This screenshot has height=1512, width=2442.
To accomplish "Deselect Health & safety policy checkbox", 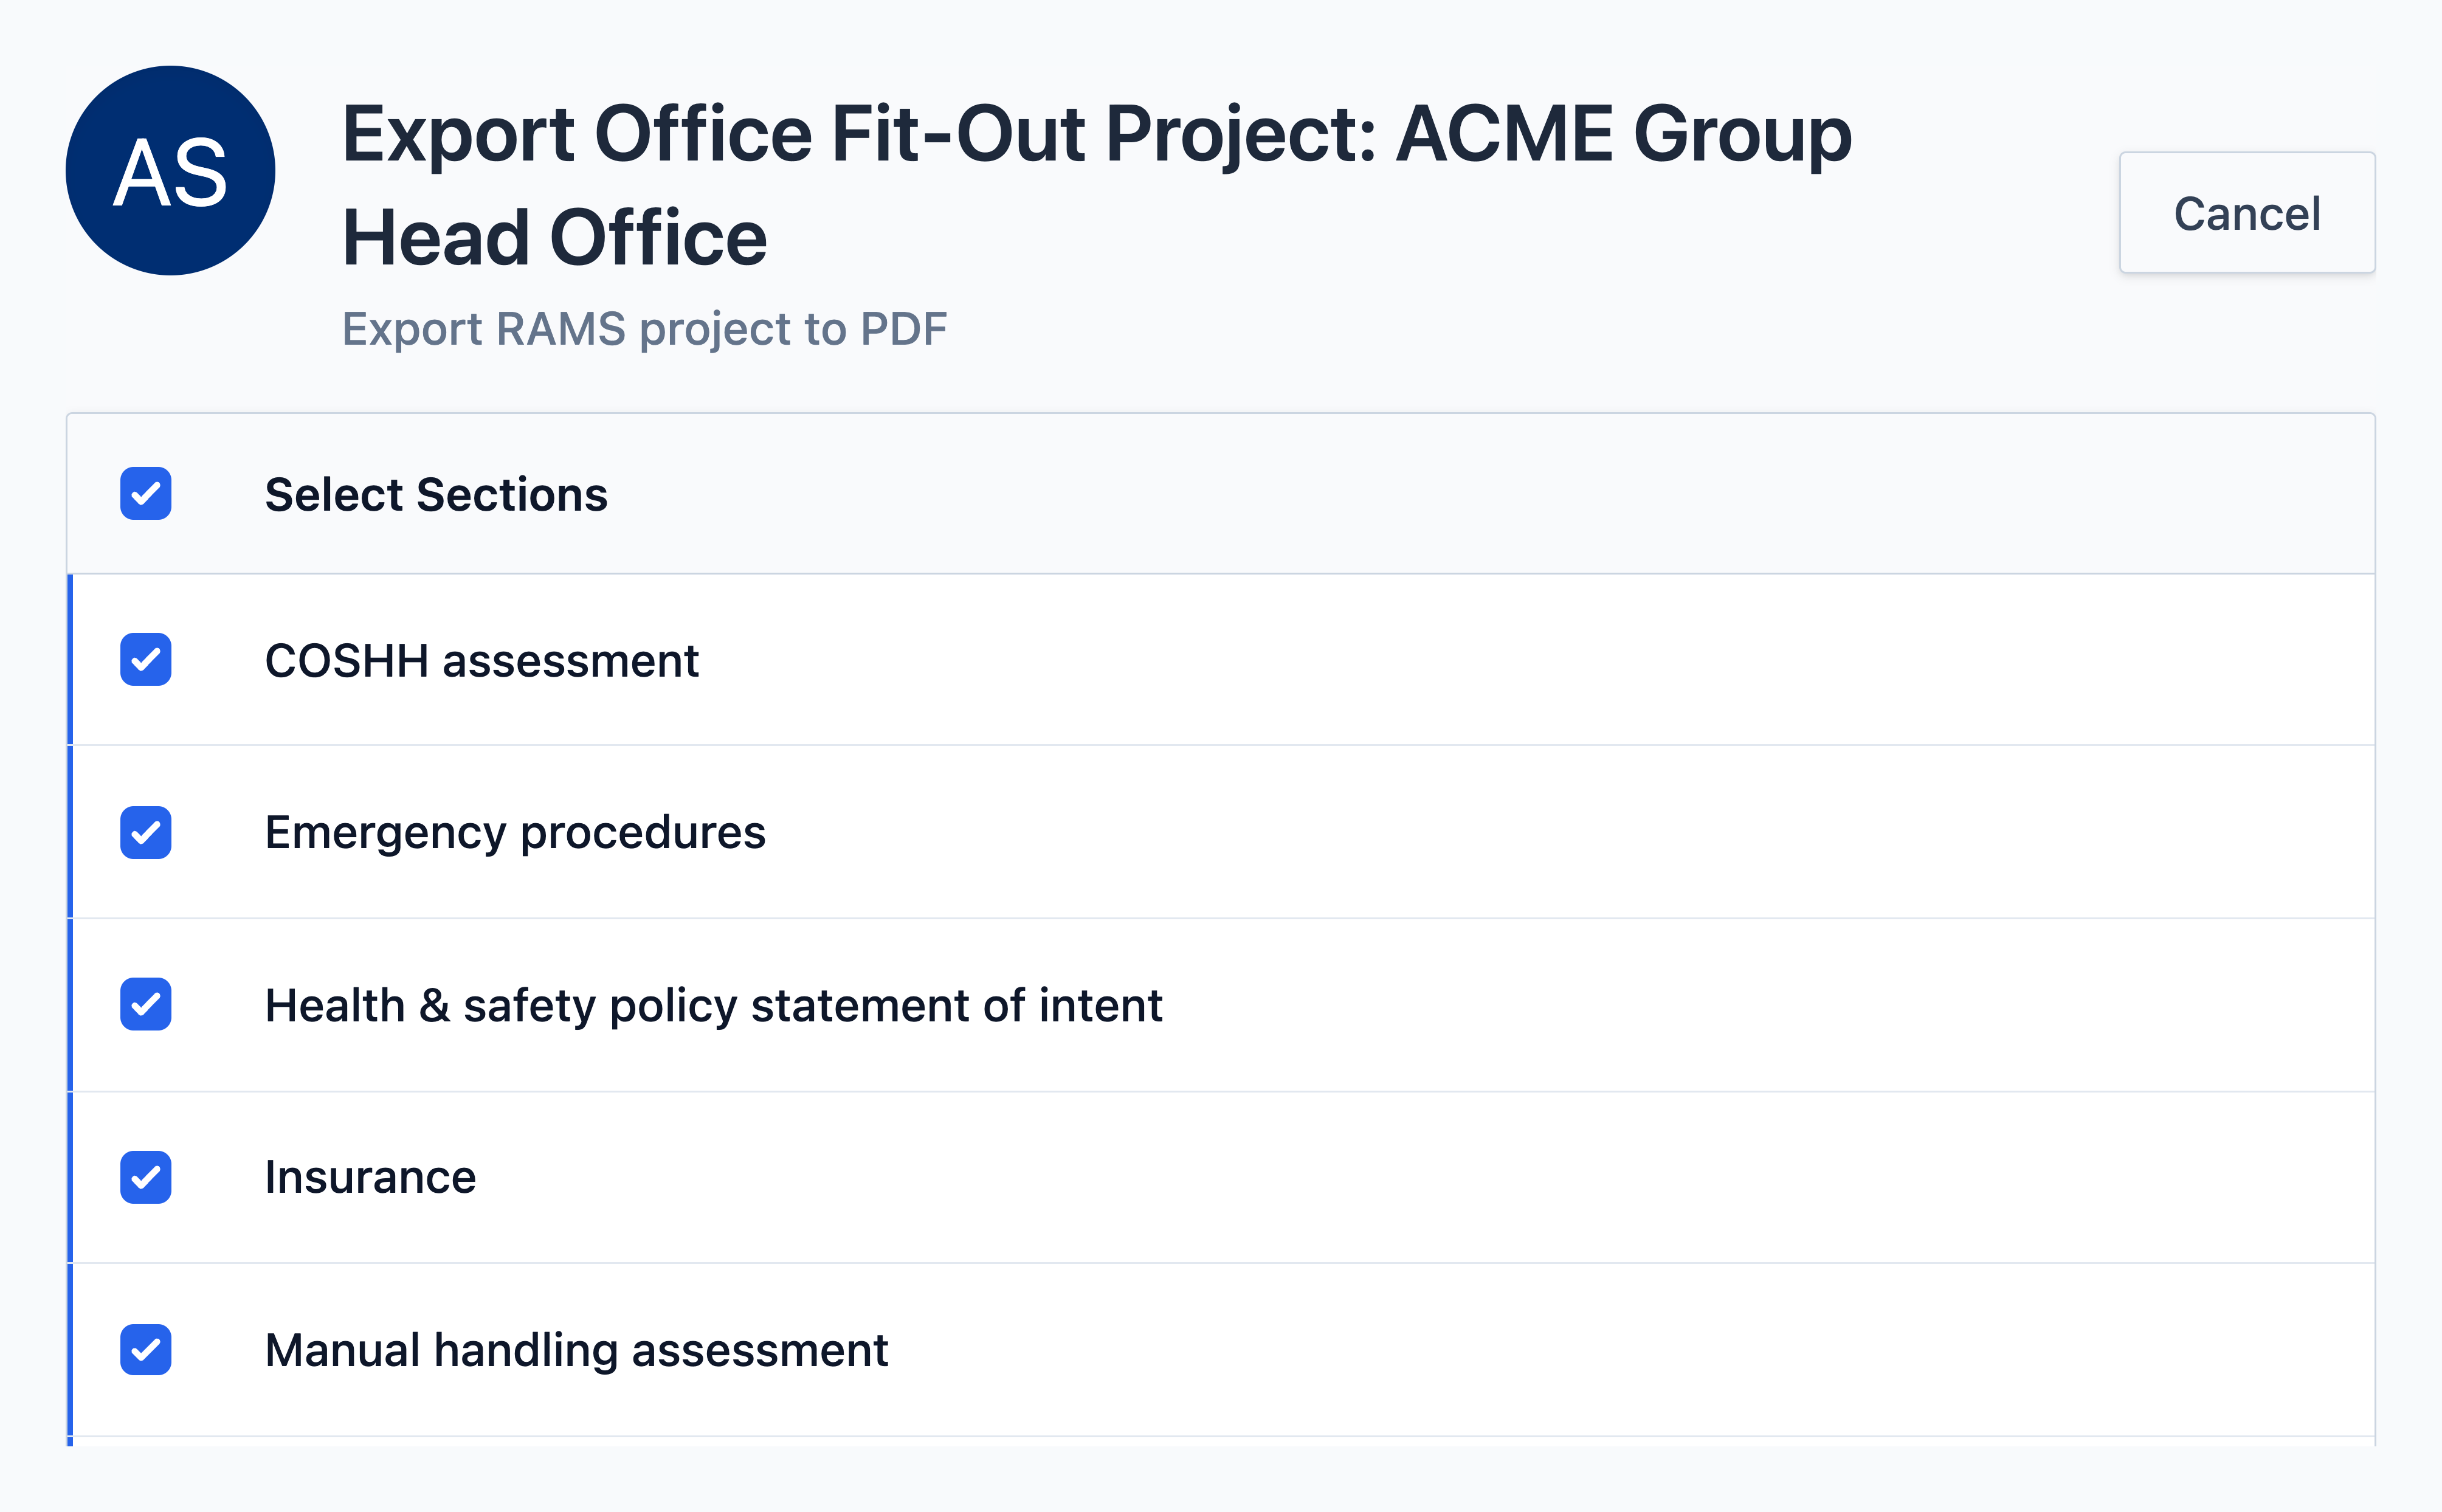I will (146, 1004).
